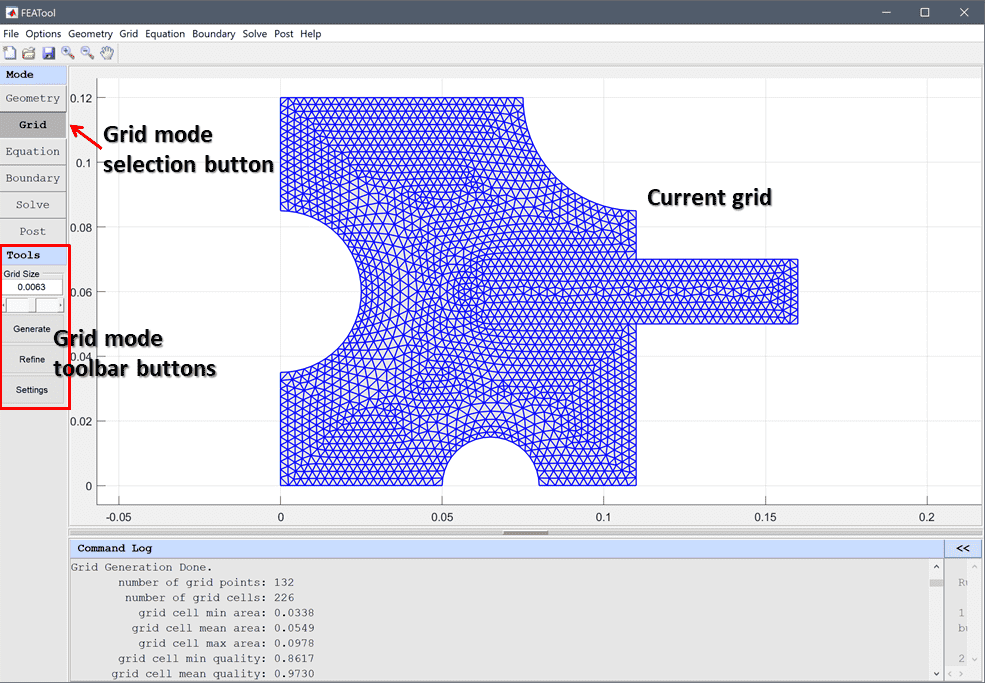
Task: Click the New model toolbar icon
Action: 10,53
